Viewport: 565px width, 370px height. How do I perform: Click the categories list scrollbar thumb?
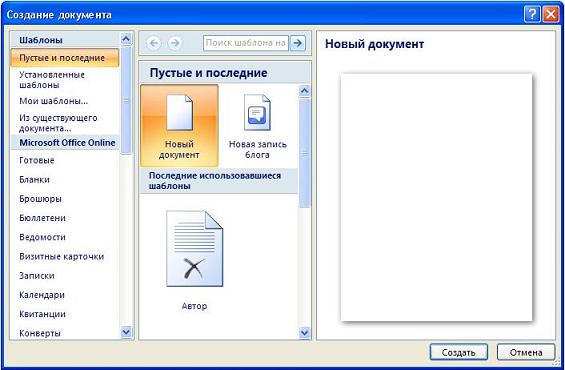pyautogui.click(x=126, y=100)
